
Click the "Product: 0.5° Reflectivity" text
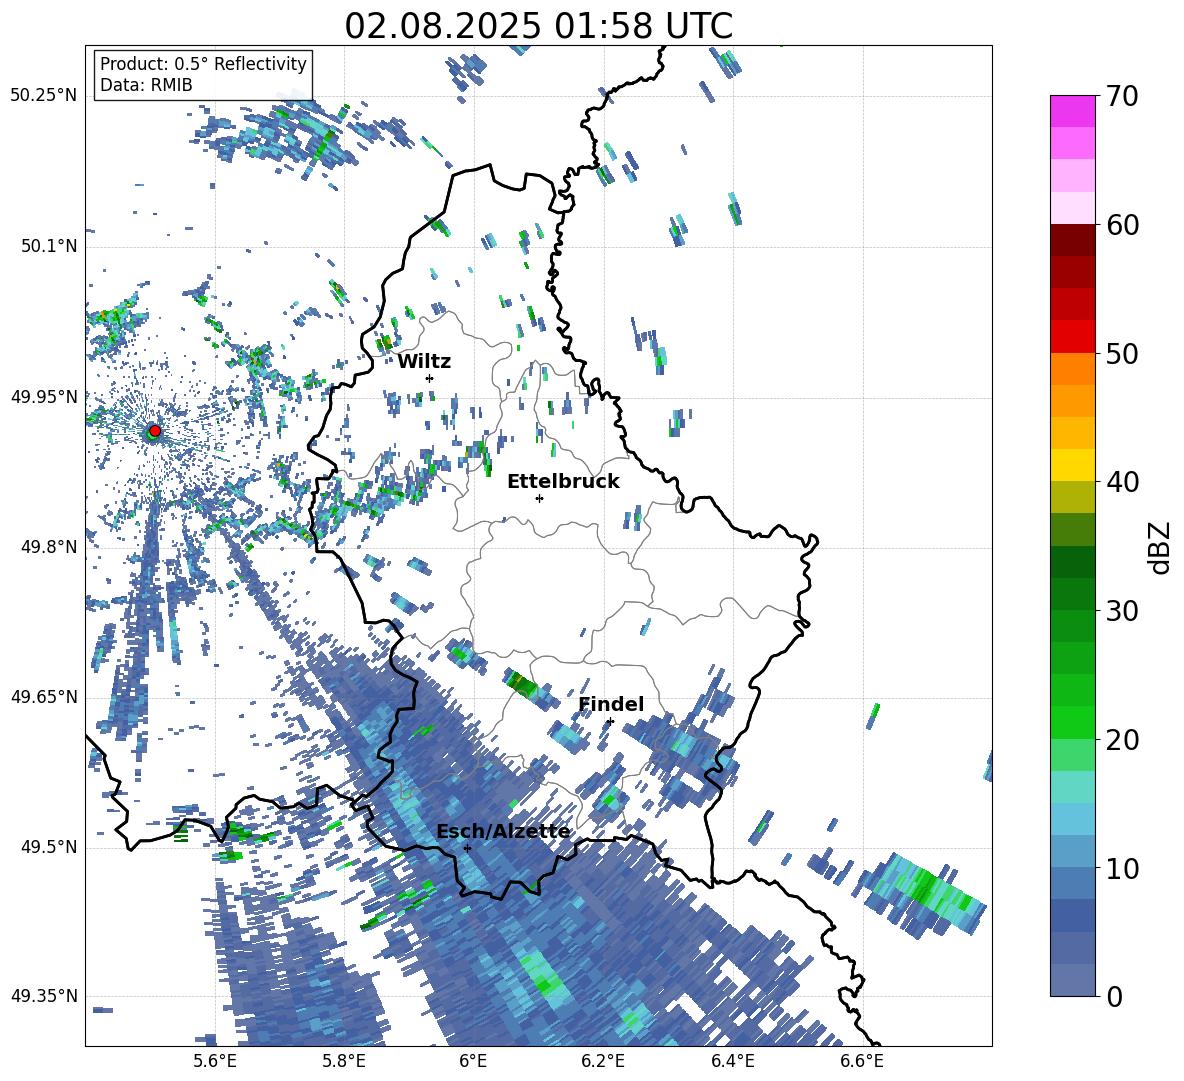(x=203, y=64)
